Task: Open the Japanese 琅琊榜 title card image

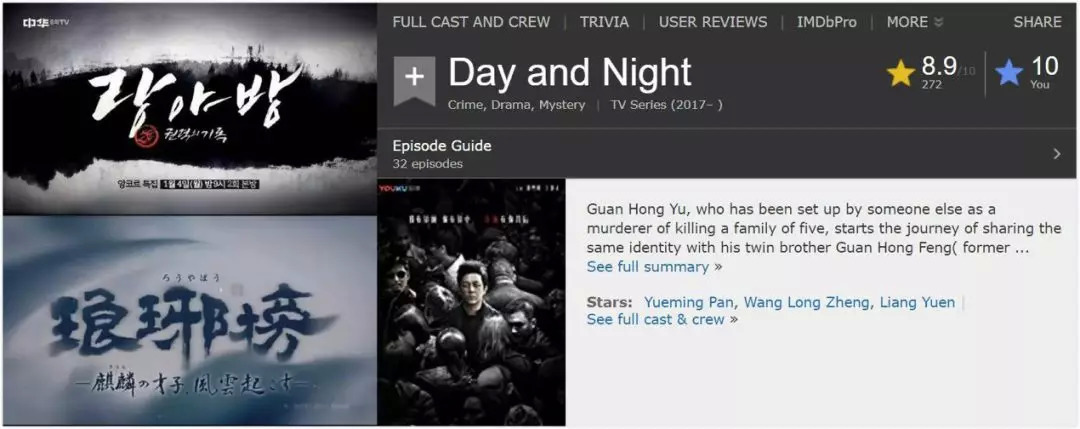Action: coord(190,321)
